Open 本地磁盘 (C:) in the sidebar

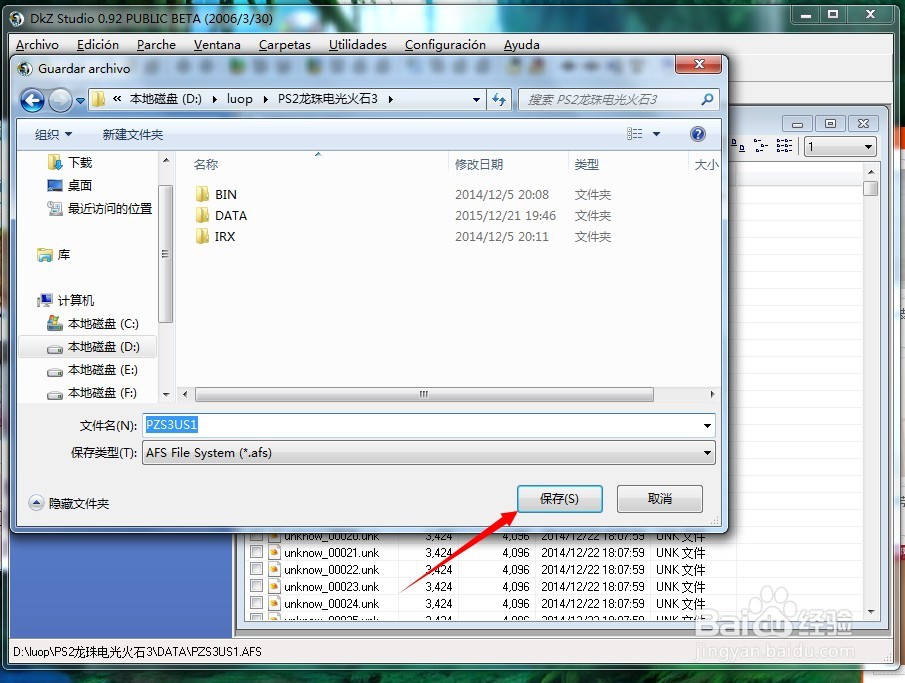pos(93,323)
